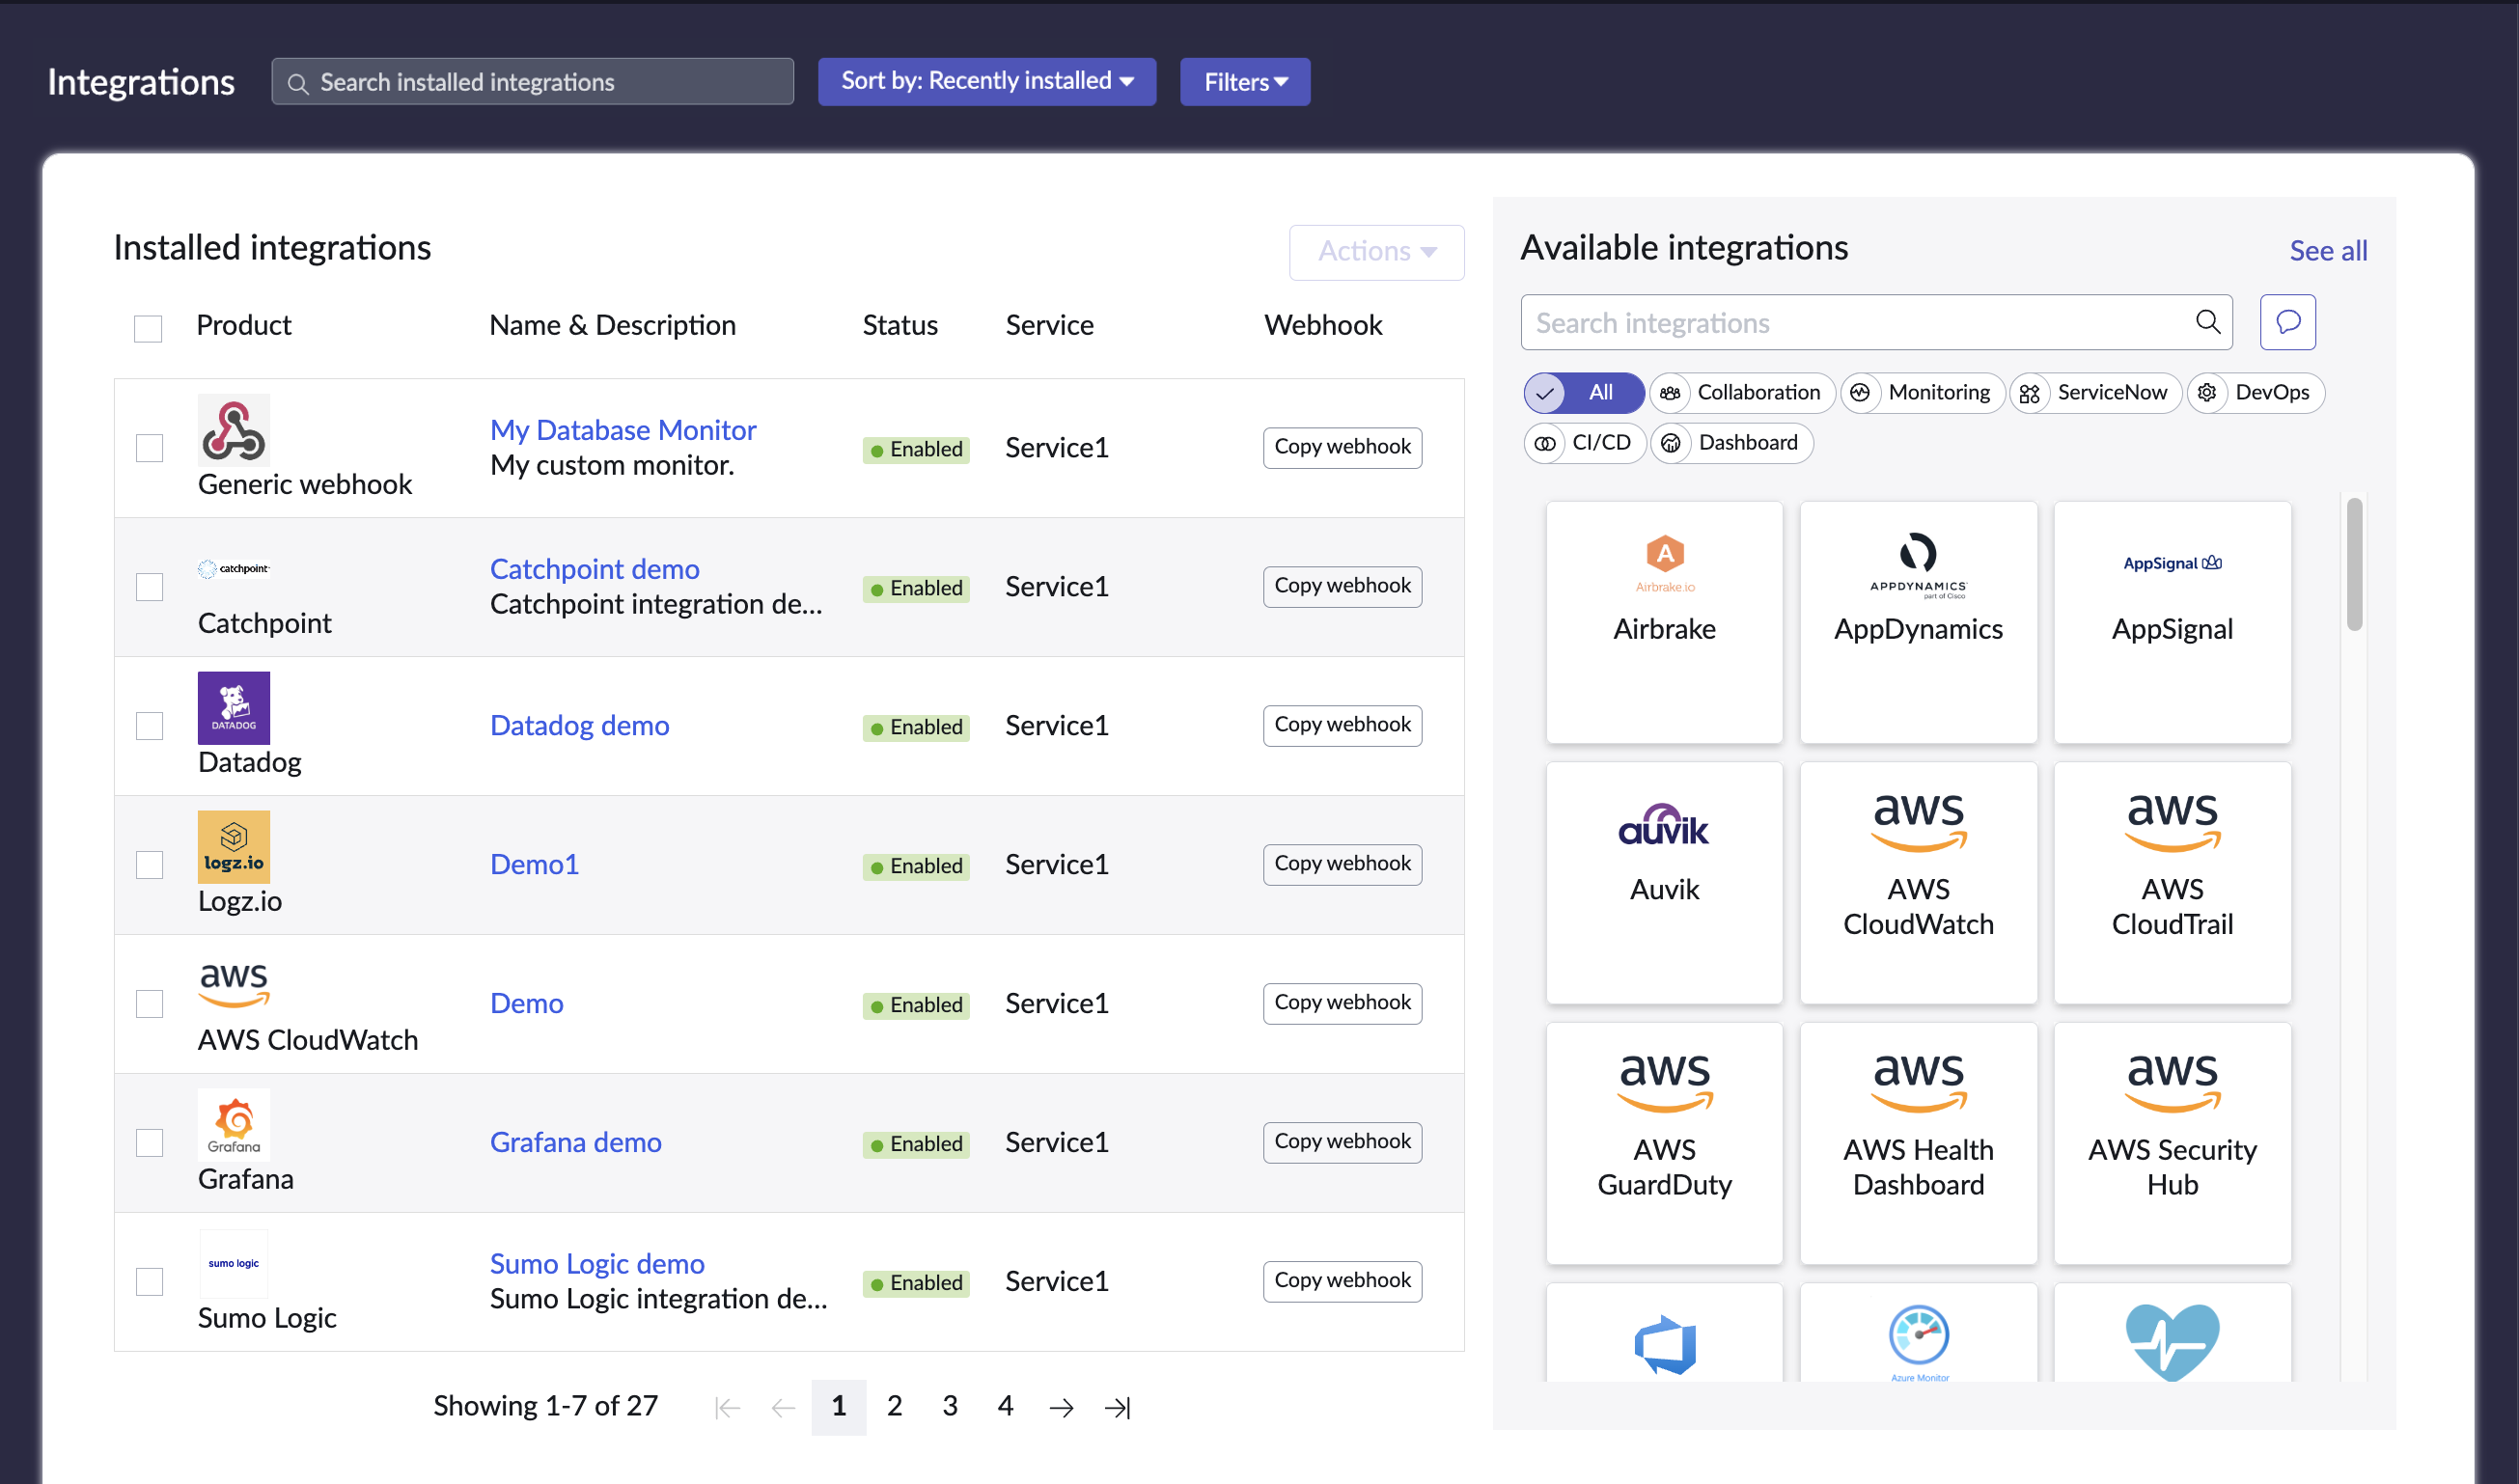Click the next page arrow icon
Image resolution: width=2519 pixels, height=1484 pixels.
(1061, 1407)
